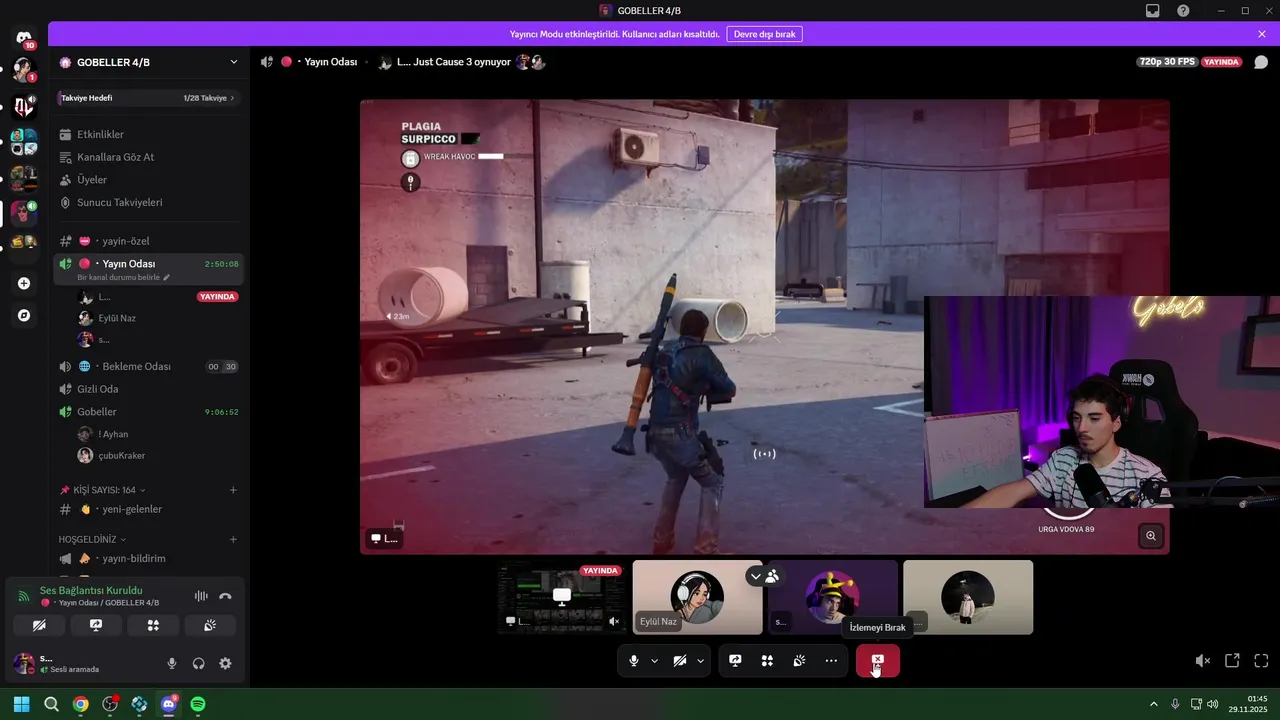
Task: Select the YAYINDA stream thumbnail tile
Action: pyautogui.click(x=562, y=597)
